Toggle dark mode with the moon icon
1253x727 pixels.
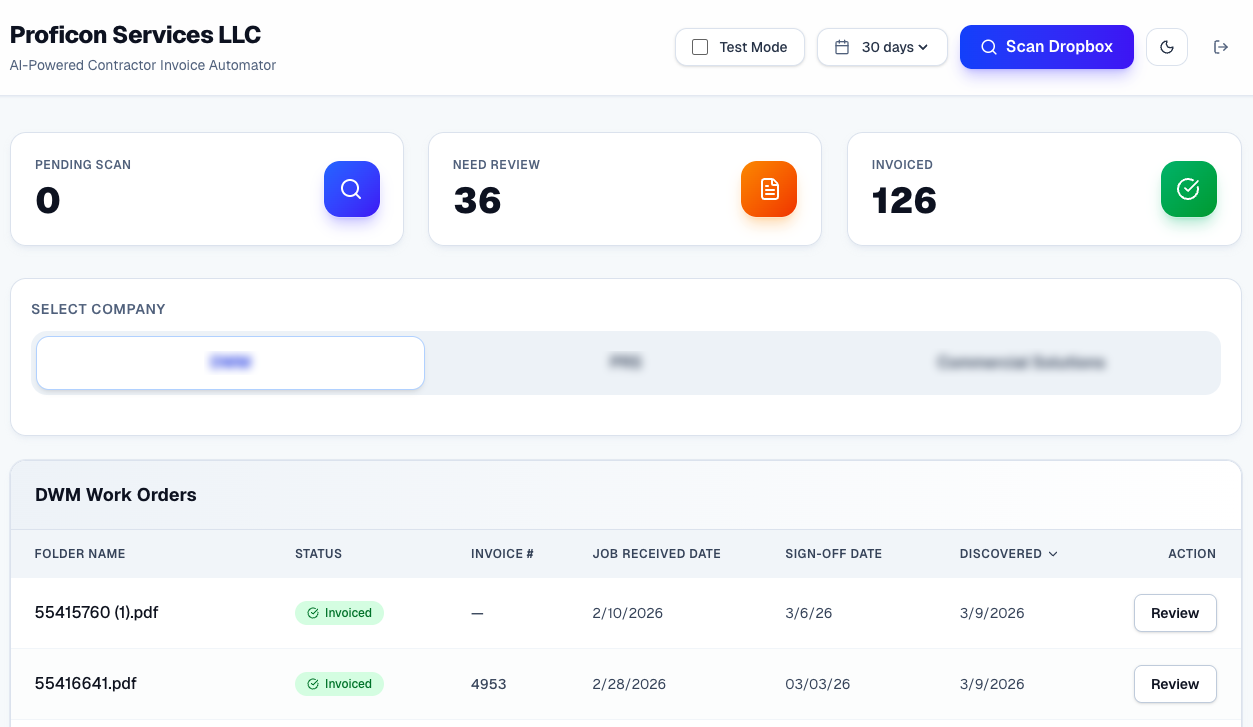click(x=1166, y=47)
